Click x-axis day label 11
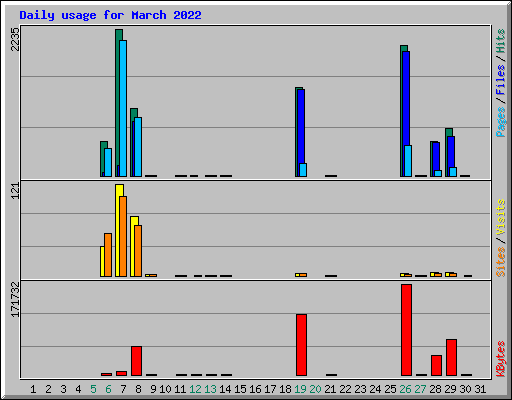The height and width of the screenshot is (400, 512). 180,389
